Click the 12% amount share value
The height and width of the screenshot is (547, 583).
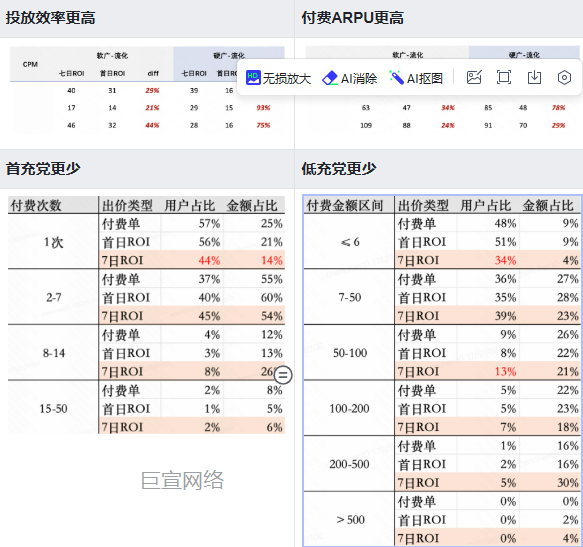point(271,334)
